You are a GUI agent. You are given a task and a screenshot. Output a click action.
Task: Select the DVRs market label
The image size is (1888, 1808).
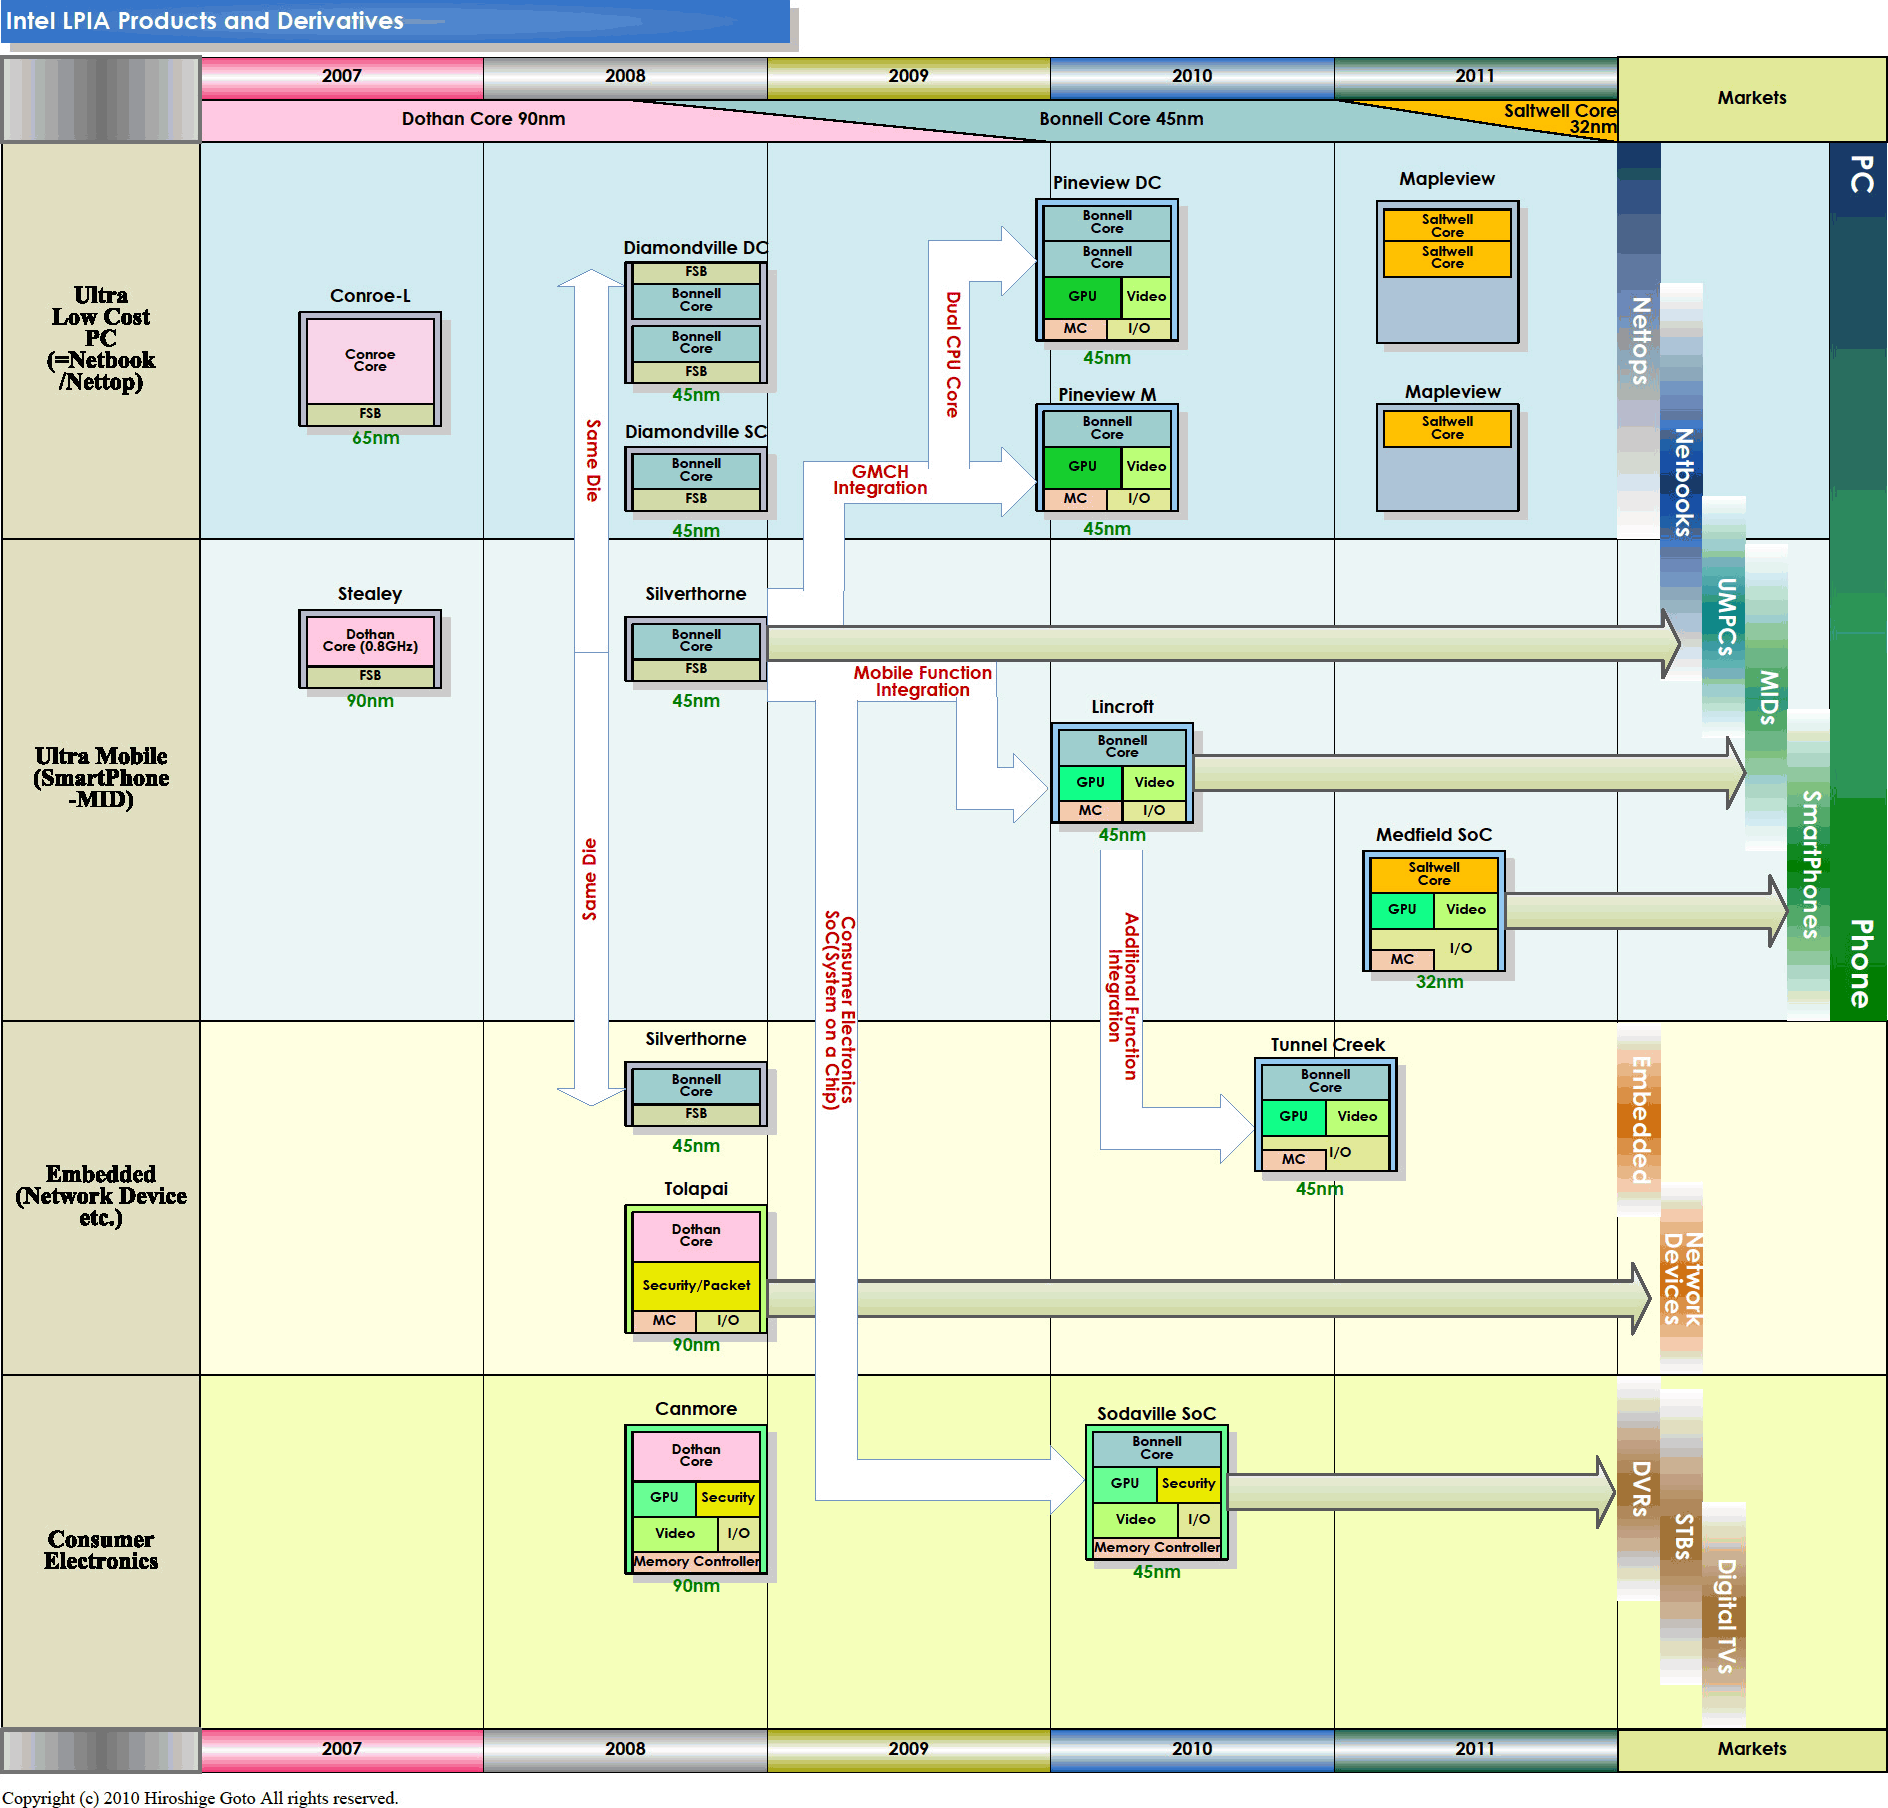(1640, 1488)
